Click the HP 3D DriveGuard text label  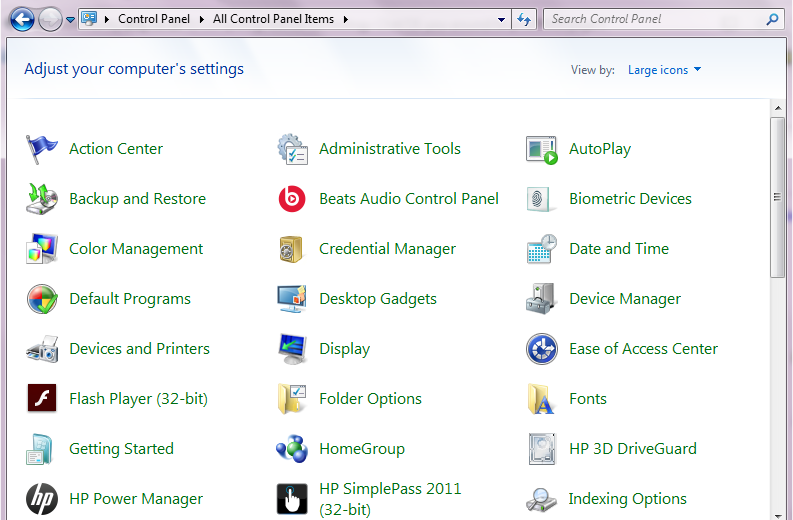(x=633, y=449)
